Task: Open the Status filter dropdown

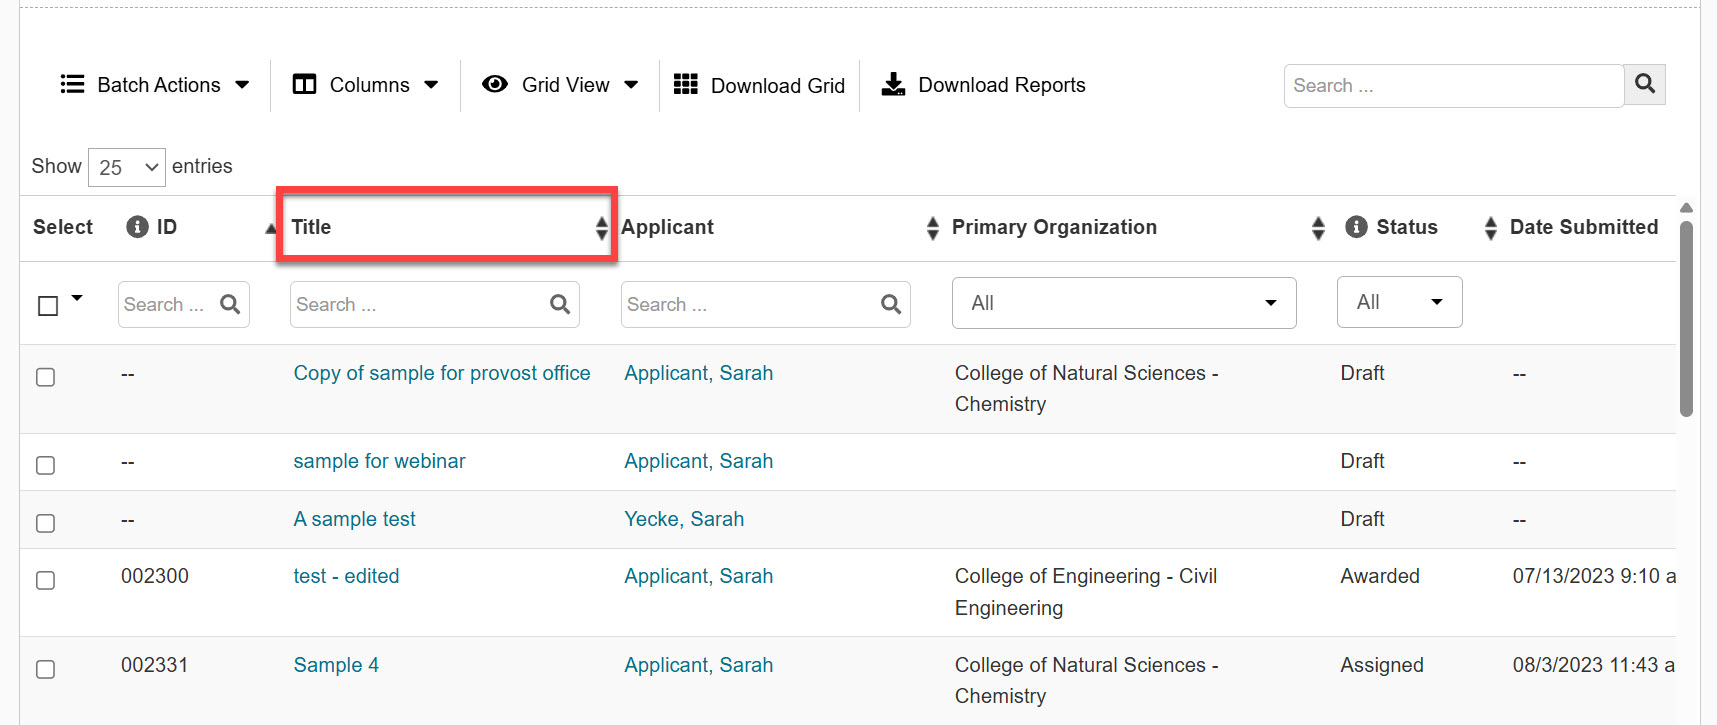Action: point(1398,302)
